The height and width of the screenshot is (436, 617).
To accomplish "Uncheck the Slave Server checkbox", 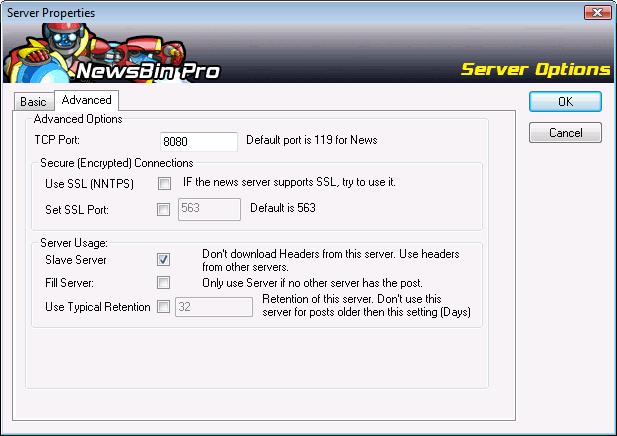I will 164,259.
